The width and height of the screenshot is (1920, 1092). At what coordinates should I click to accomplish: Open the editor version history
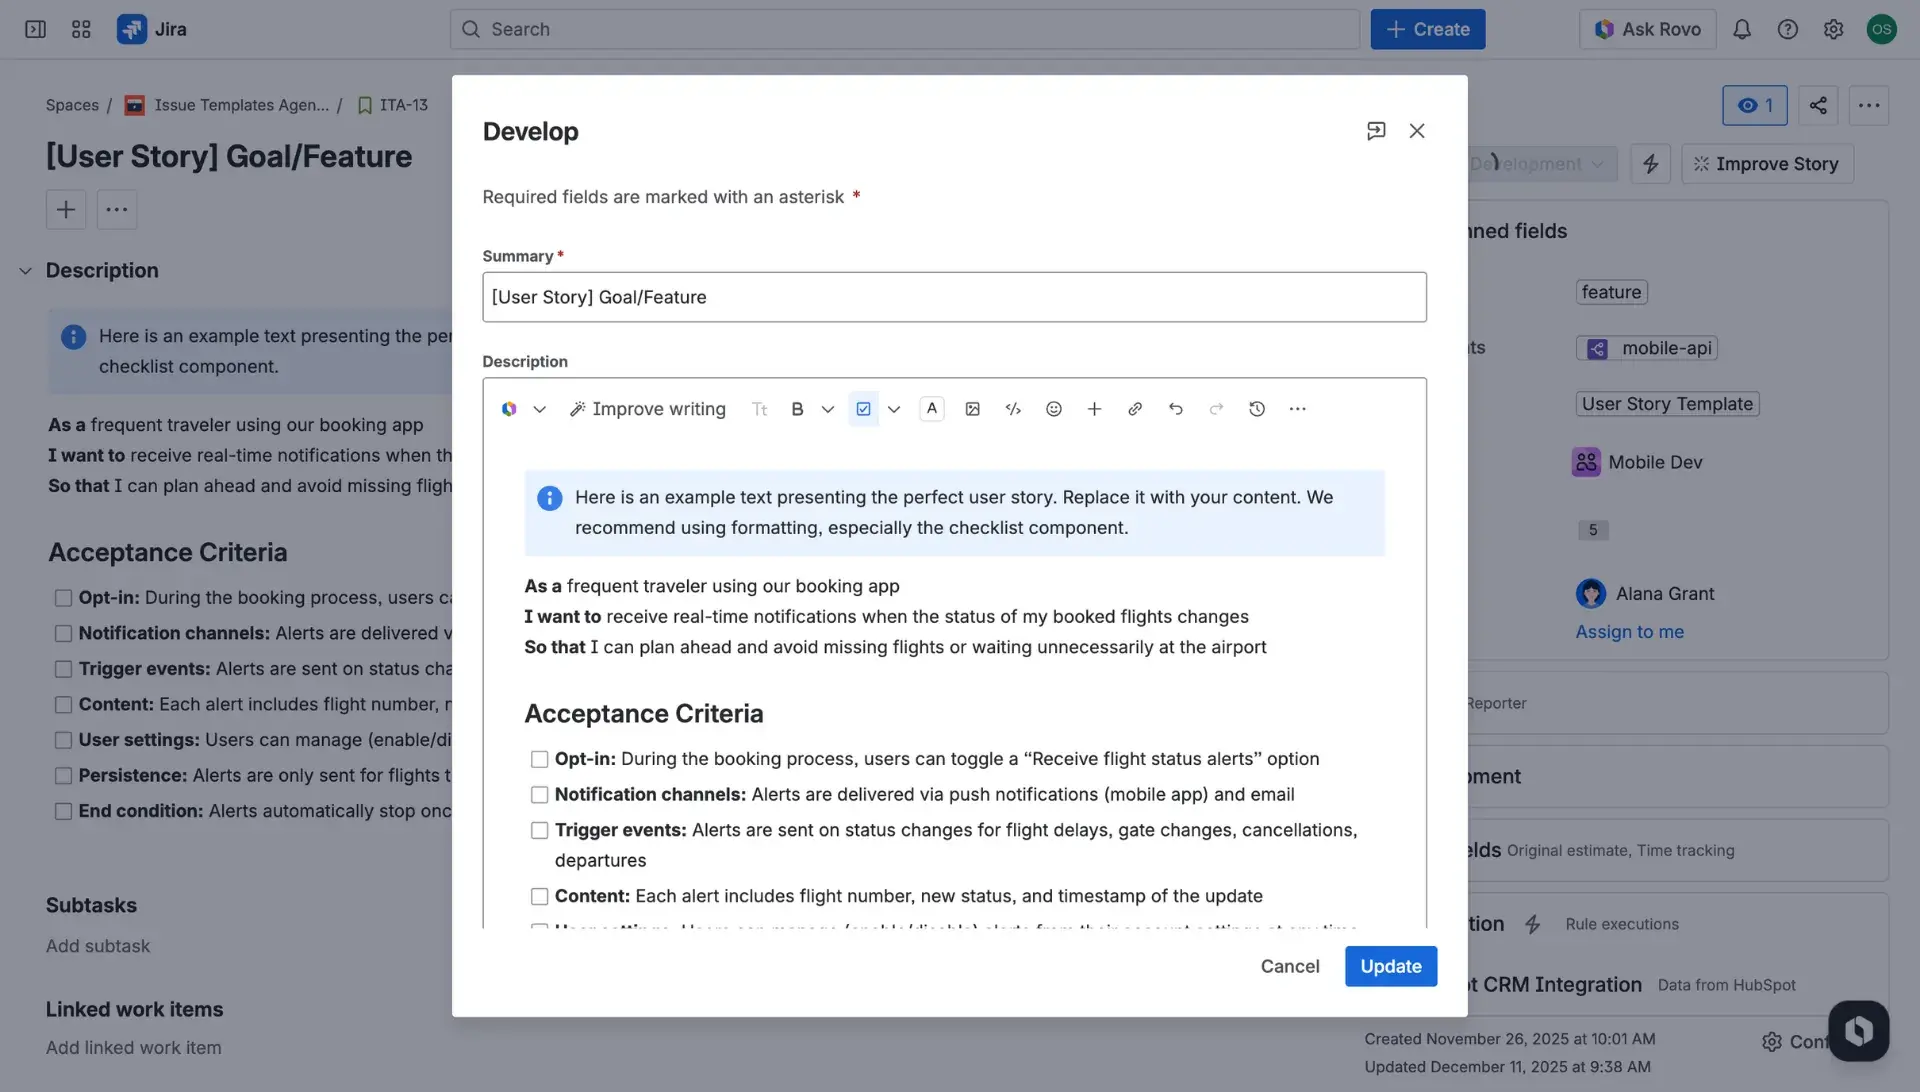(x=1257, y=408)
